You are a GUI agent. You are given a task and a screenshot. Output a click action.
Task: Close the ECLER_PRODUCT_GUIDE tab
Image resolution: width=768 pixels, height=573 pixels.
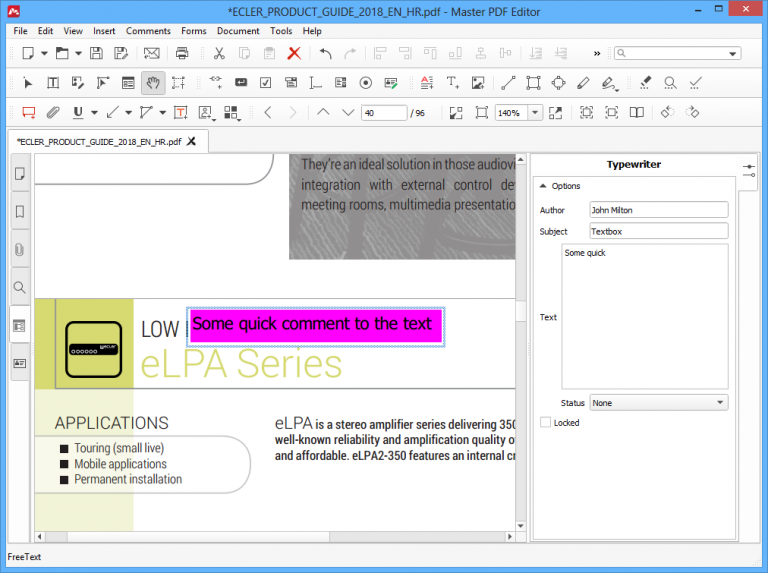pos(192,142)
